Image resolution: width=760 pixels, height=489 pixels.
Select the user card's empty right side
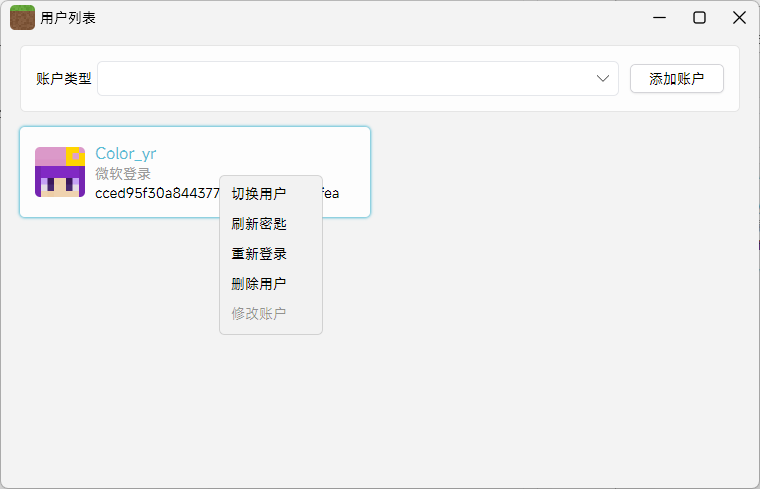pyautogui.click(x=345, y=155)
